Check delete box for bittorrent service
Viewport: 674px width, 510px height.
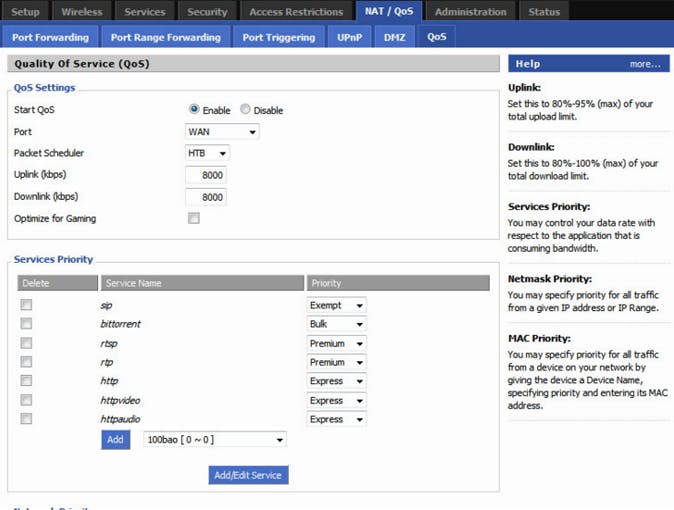point(26,323)
